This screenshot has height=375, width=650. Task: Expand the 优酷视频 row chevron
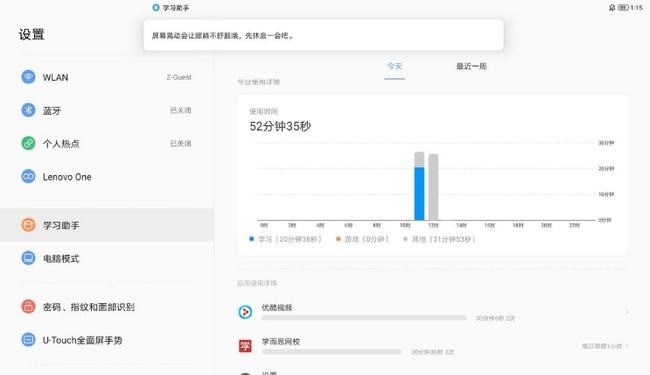pos(627,312)
